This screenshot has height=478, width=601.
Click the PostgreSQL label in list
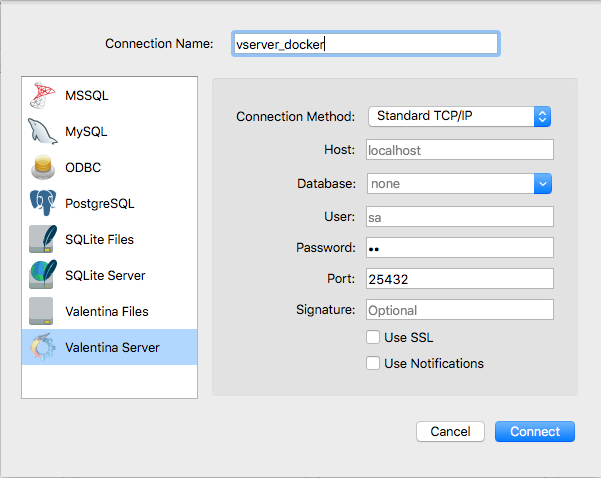click(x=100, y=204)
